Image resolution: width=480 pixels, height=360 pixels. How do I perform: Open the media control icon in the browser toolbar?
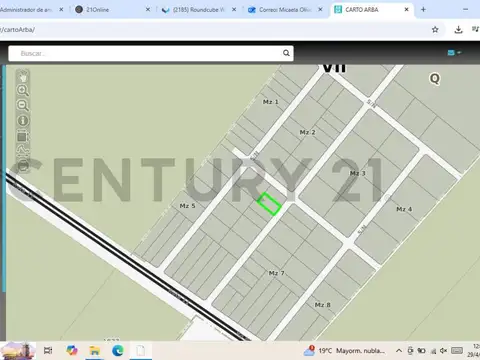pyautogui.click(x=475, y=29)
